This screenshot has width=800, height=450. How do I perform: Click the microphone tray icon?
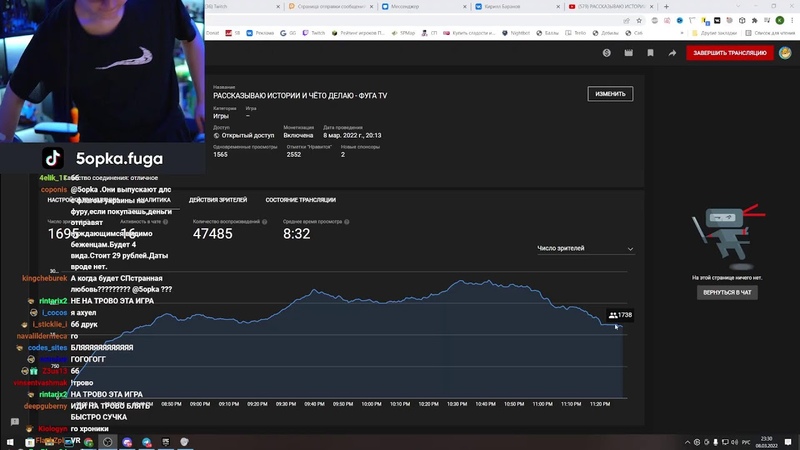click(715, 442)
